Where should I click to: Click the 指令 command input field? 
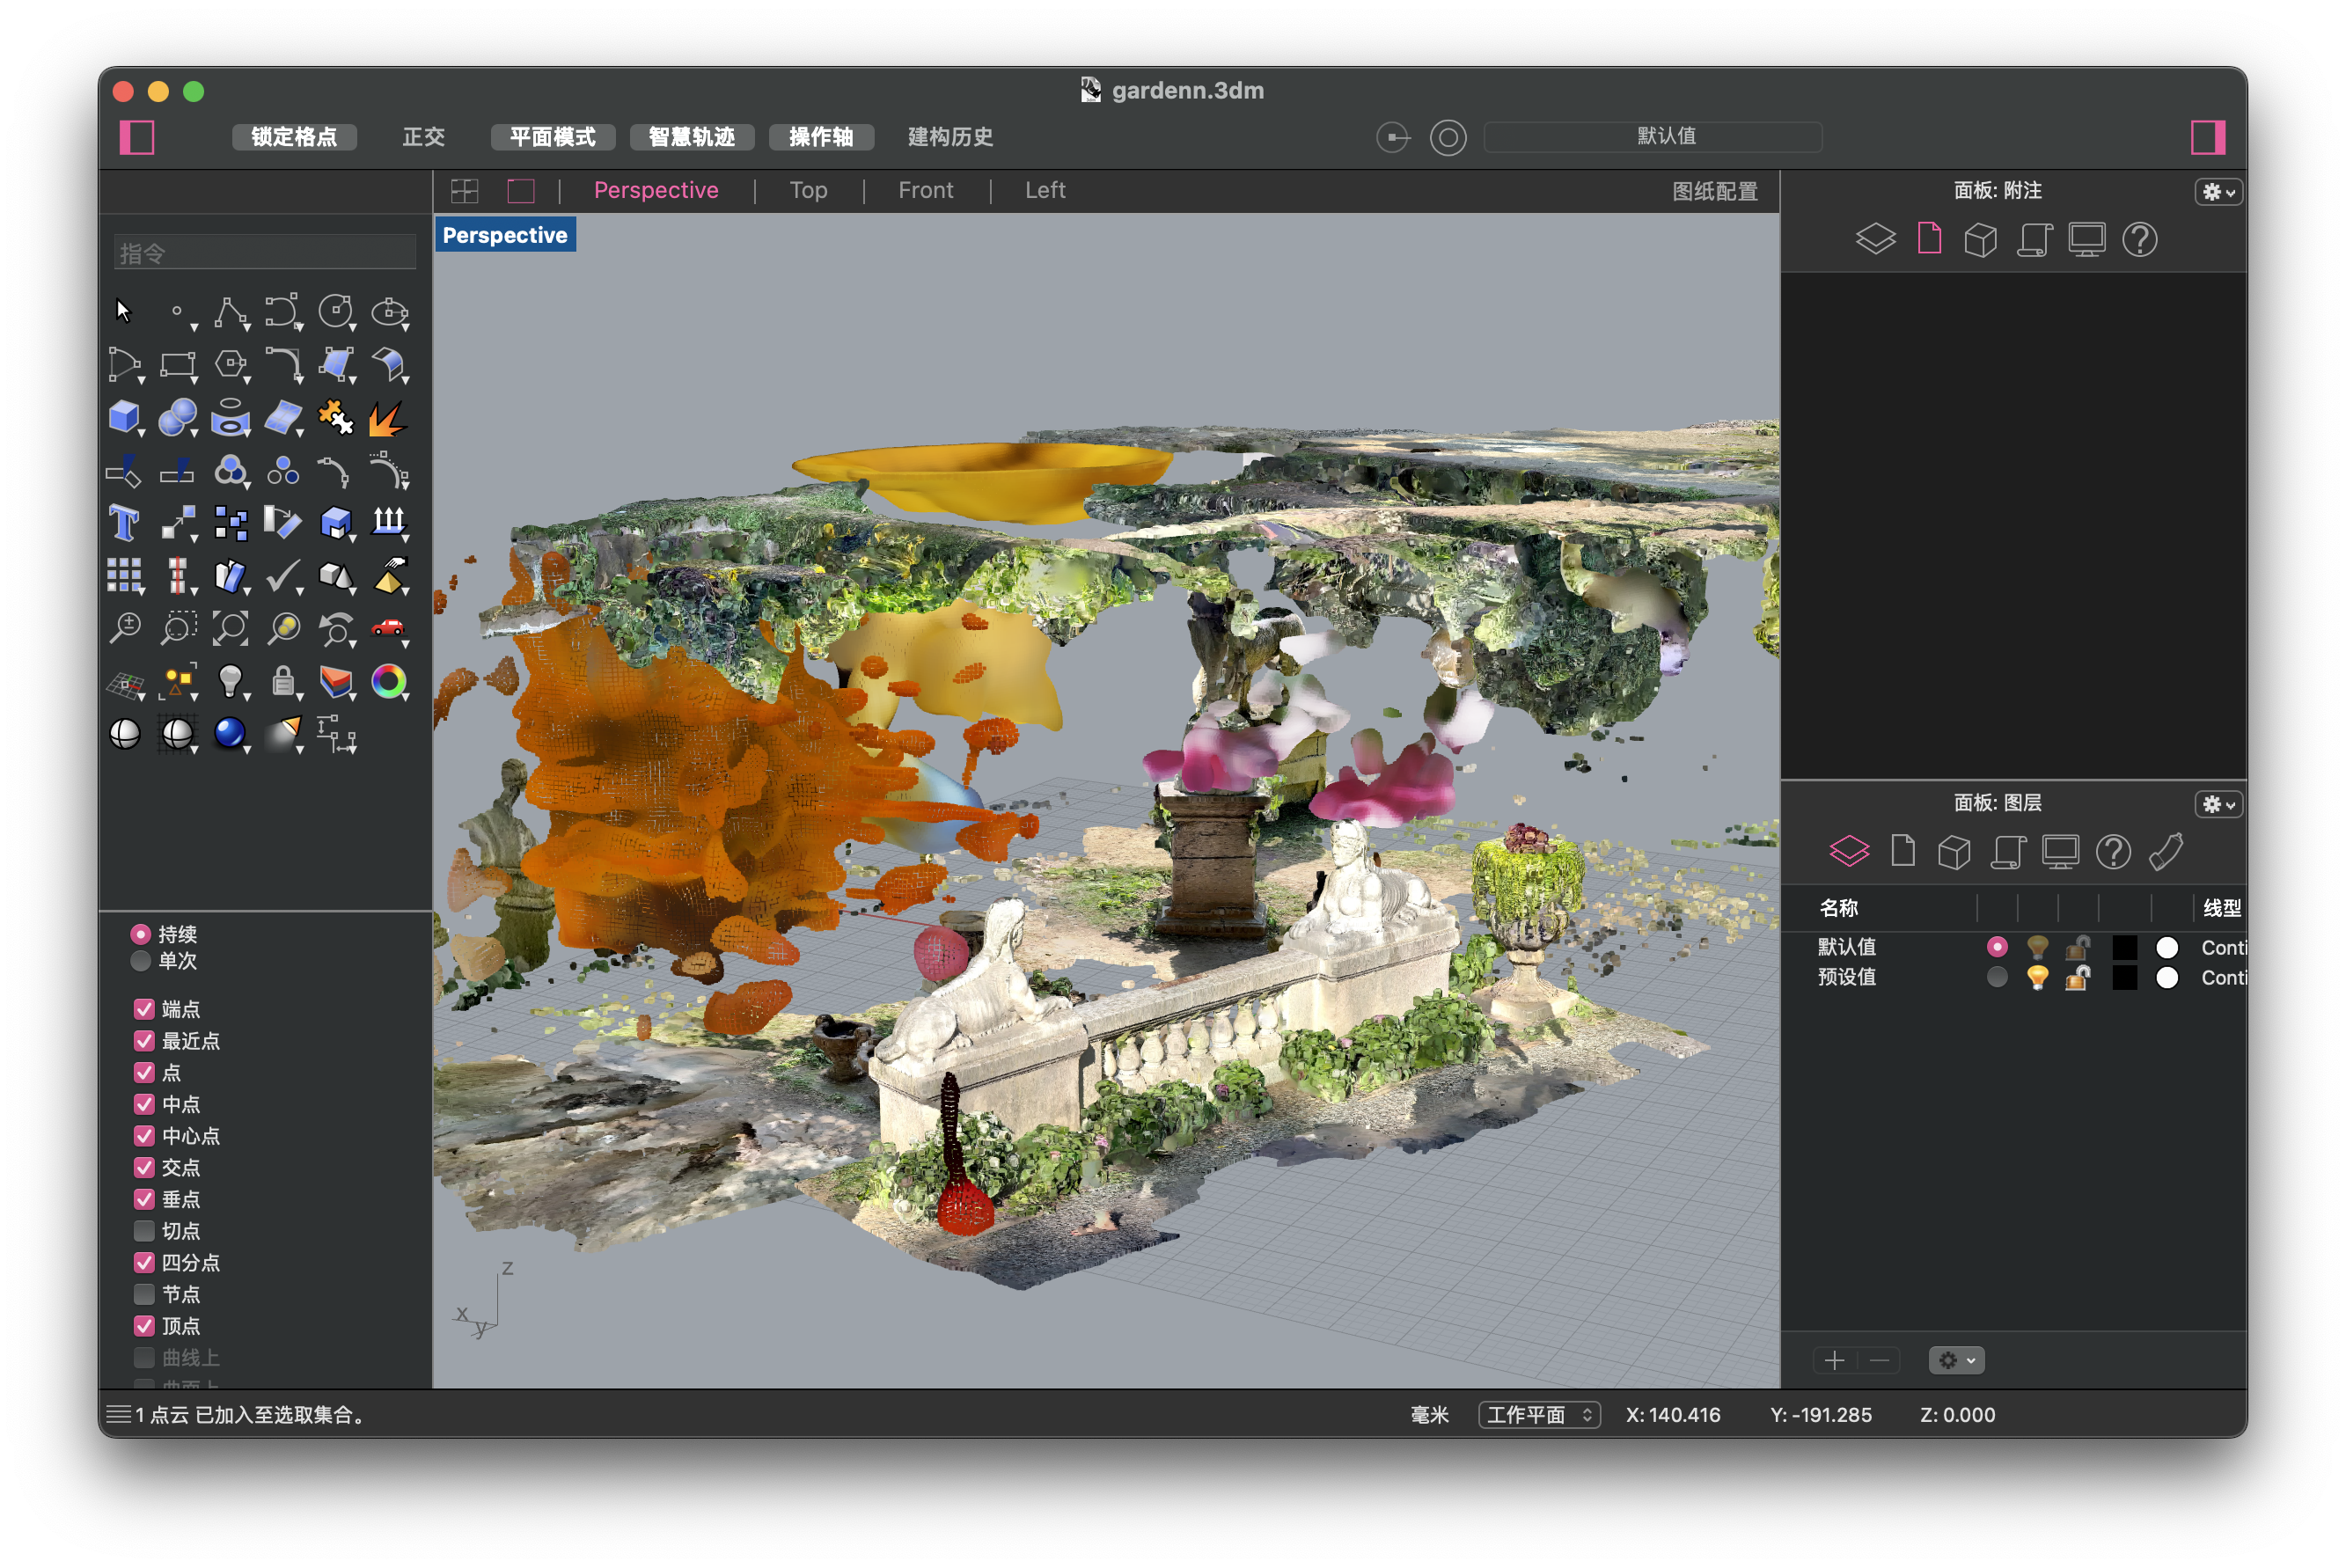click(x=265, y=253)
